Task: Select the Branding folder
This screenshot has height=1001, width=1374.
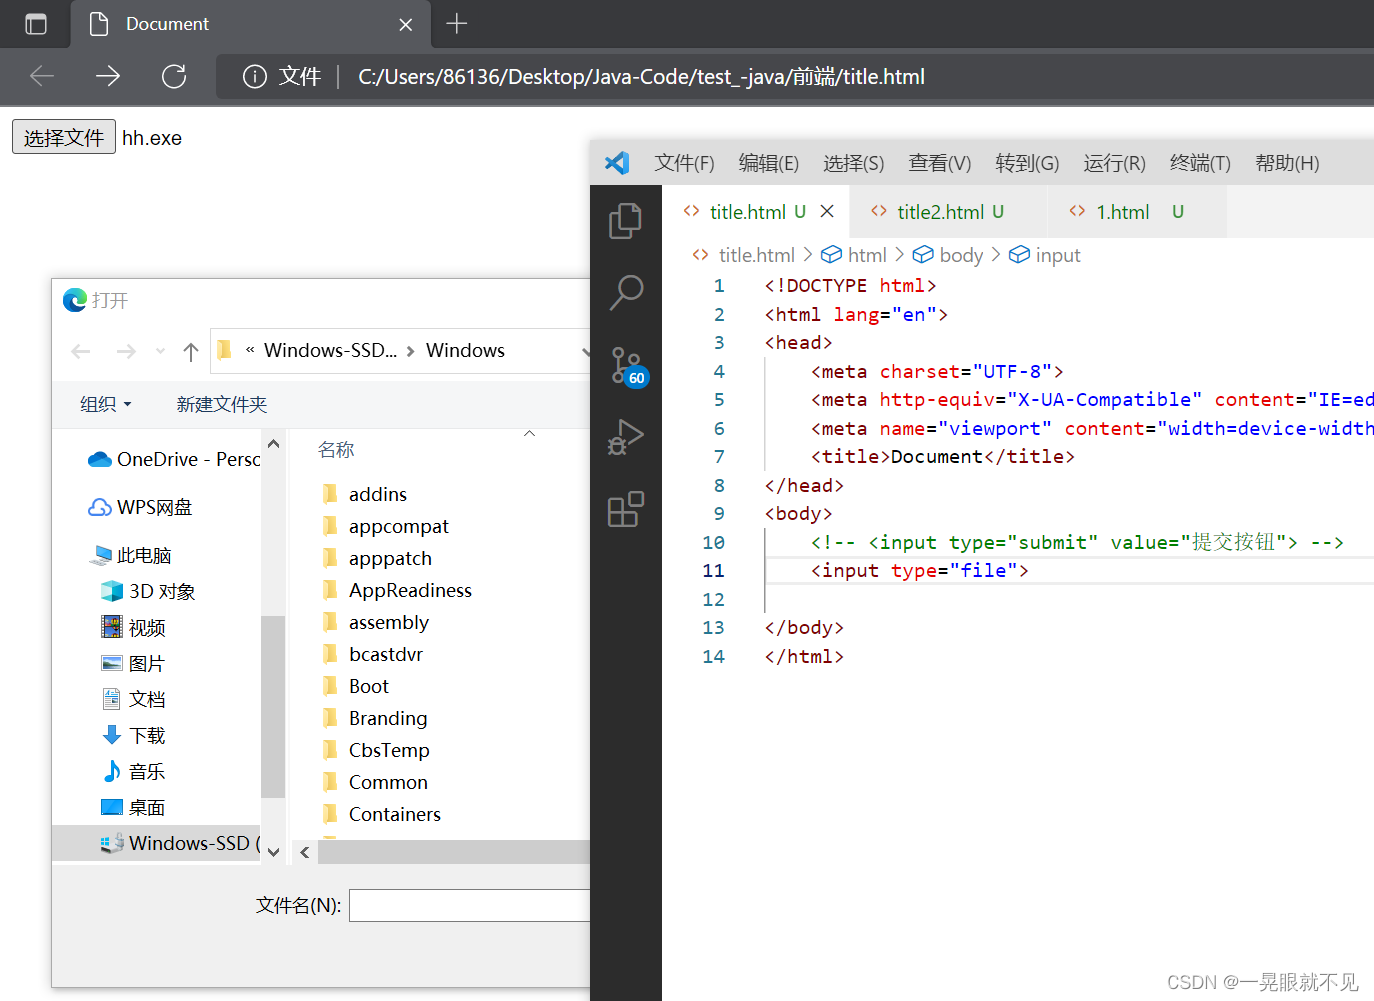Action: tap(374, 718)
